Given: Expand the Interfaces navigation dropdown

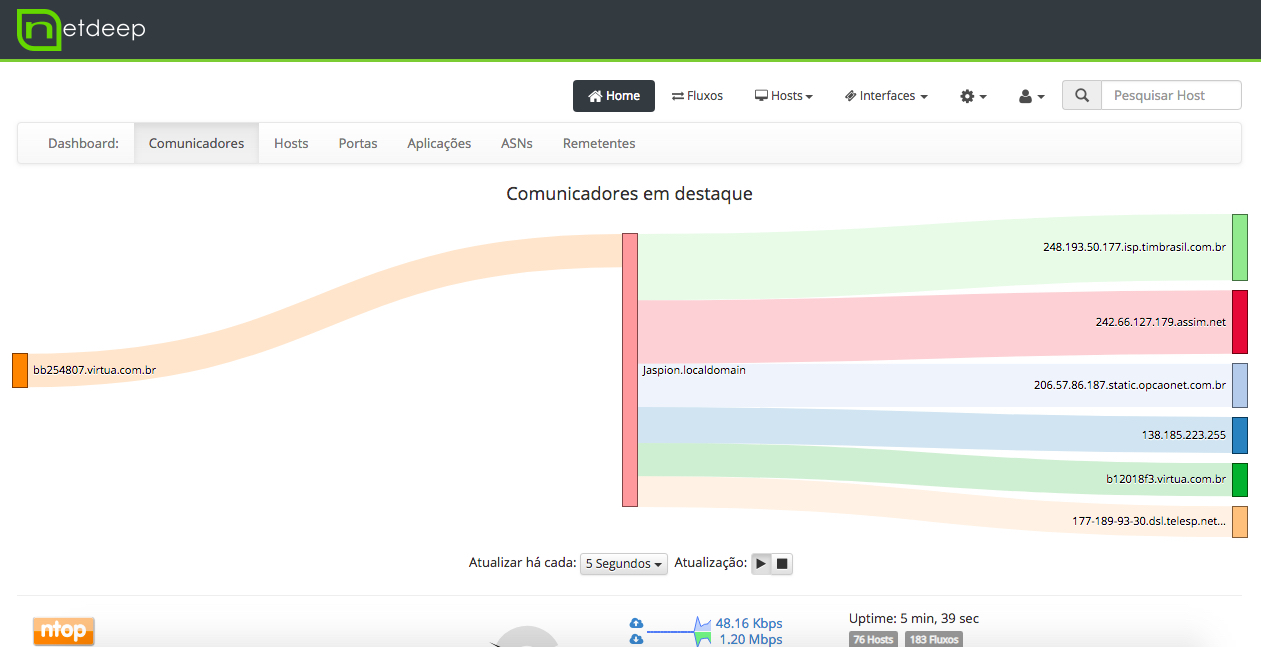Looking at the screenshot, I should (x=886, y=96).
